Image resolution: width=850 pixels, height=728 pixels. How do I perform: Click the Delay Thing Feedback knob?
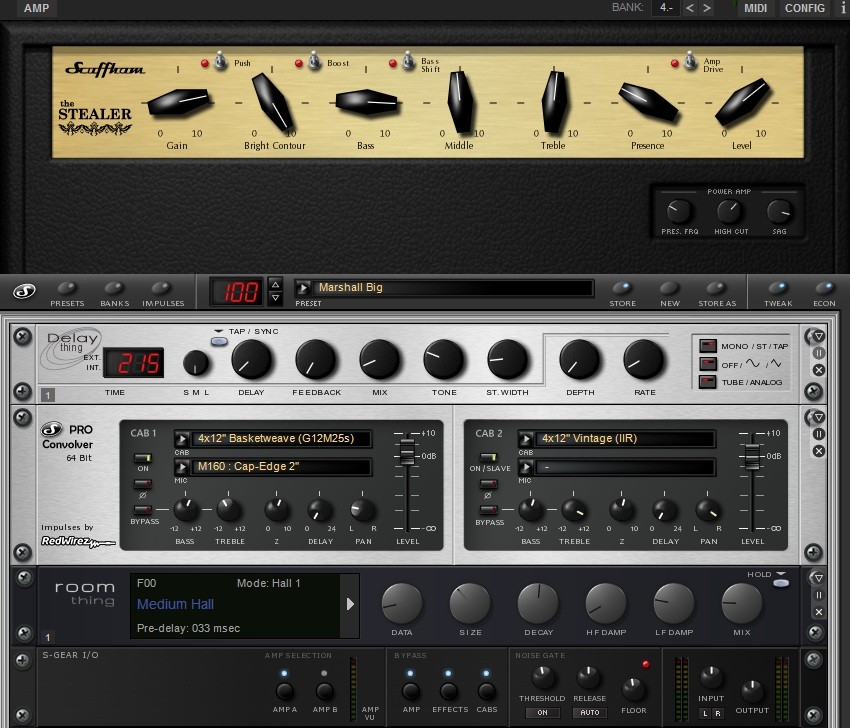pos(315,359)
